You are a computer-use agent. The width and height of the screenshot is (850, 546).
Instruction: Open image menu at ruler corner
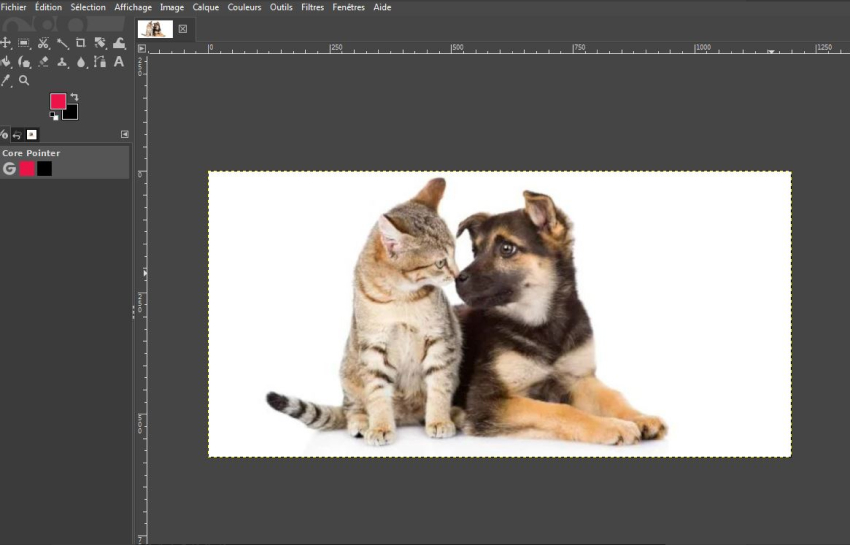pos(141,47)
